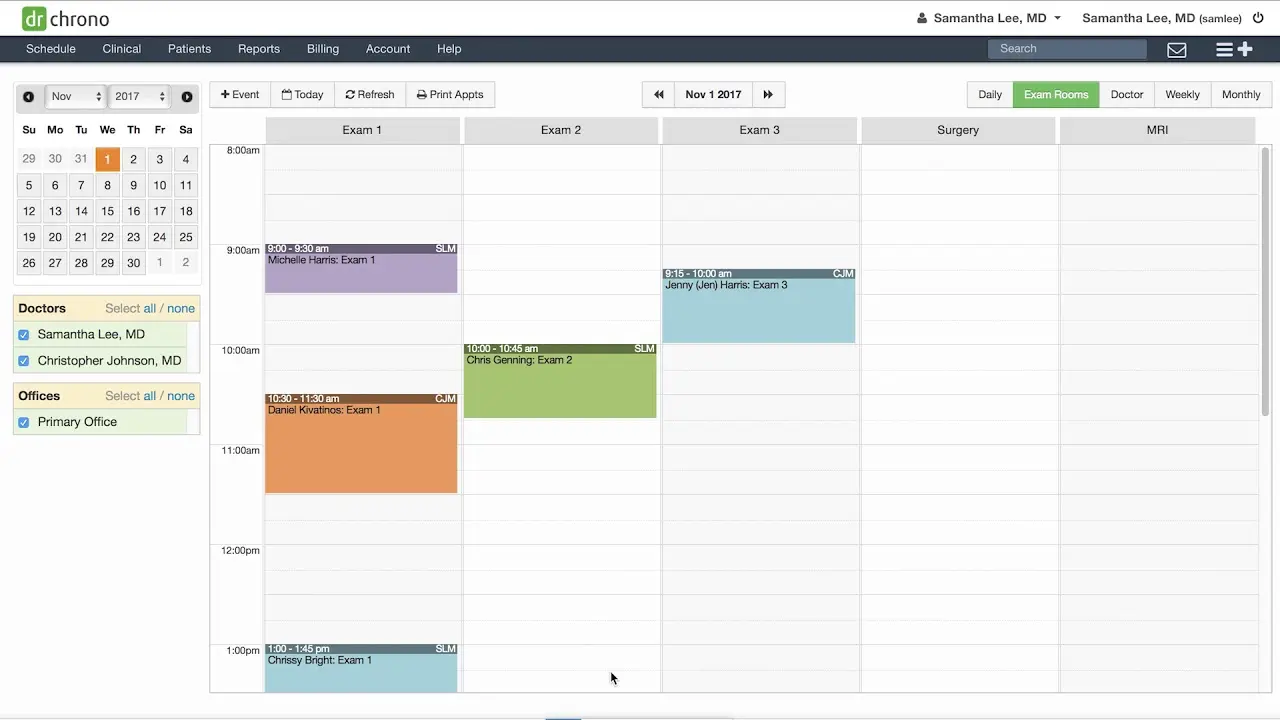This screenshot has height=720, width=1280.
Task: Select November 30 in mini calendar
Action: (x=133, y=263)
